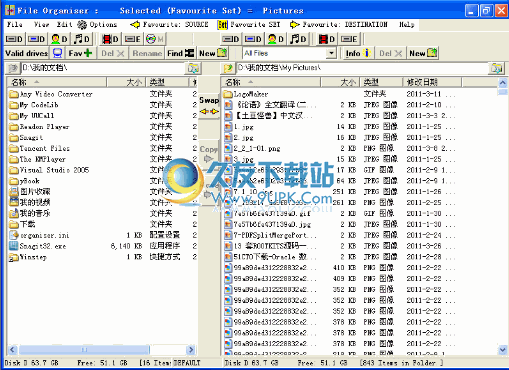Viewport: 509px width, 370px height.
Task: Browse for a destination folder
Action: [496, 68]
